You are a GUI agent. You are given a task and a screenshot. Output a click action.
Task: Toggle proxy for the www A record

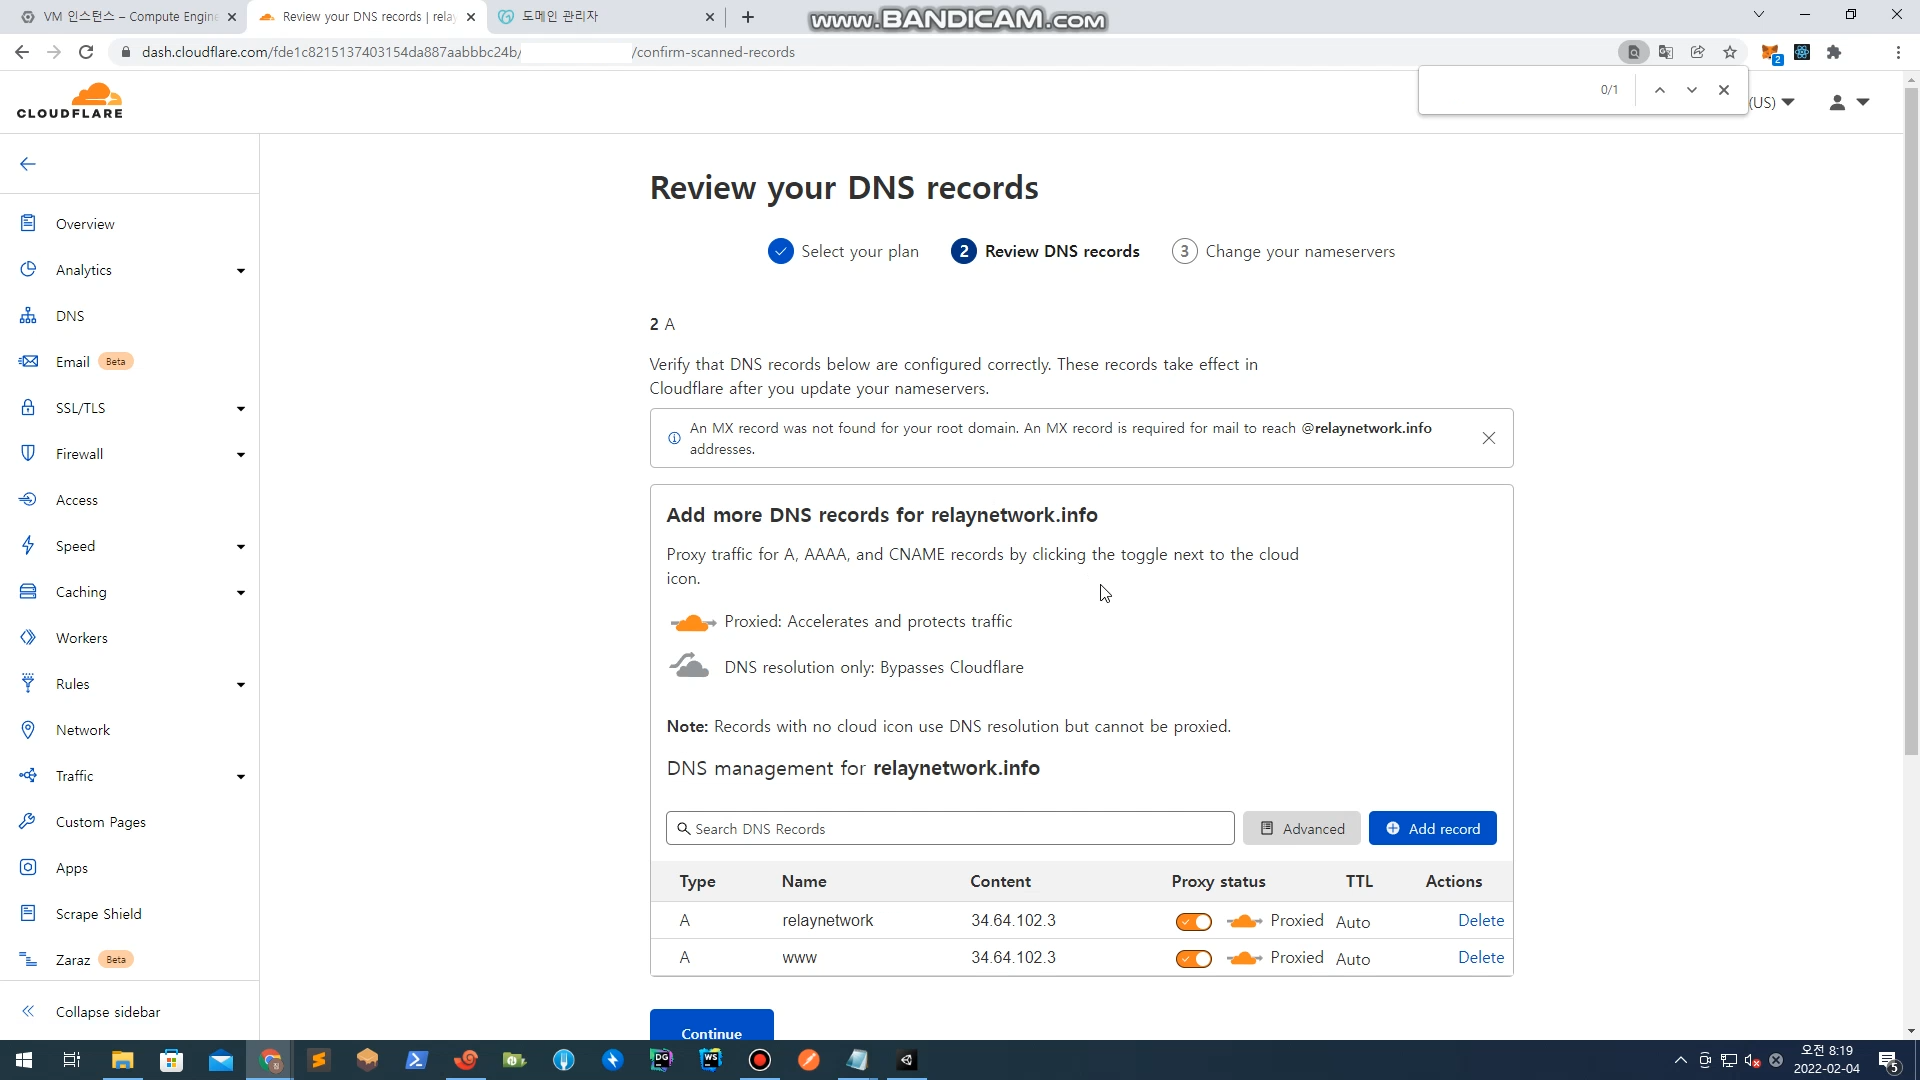click(x=1193, y=958)
